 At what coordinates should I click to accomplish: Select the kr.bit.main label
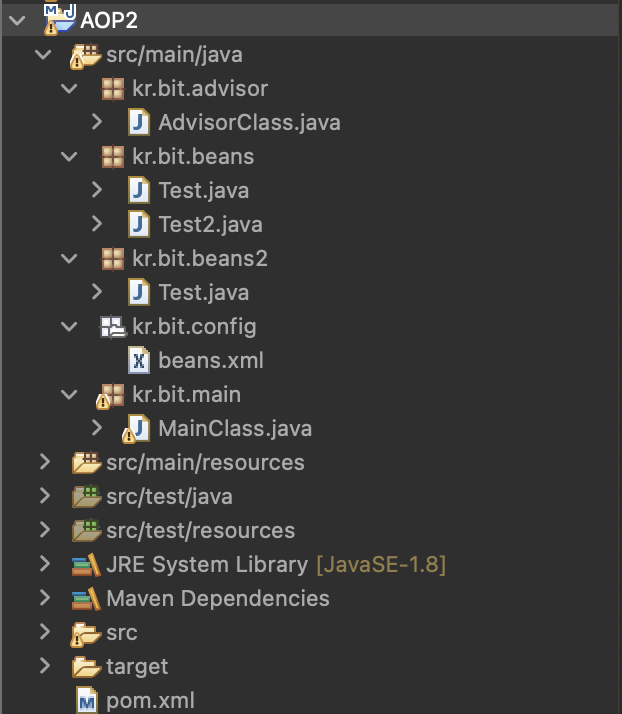[187, 394]
